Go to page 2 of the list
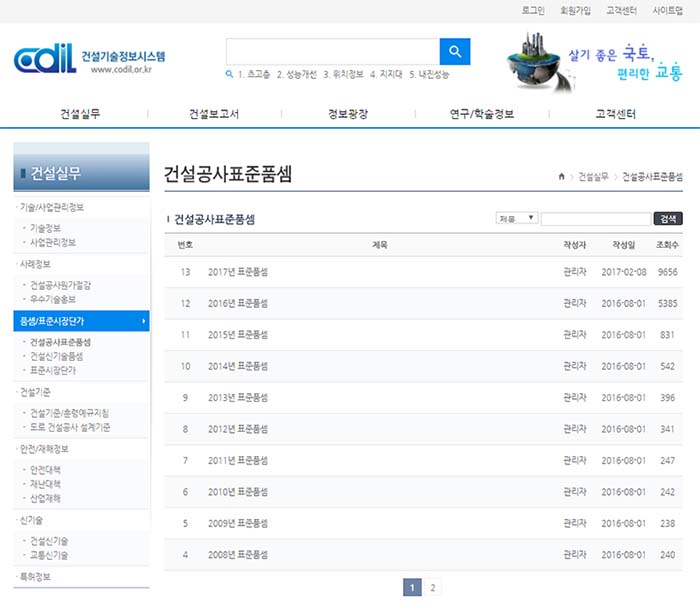This screenshot has width=700, height=606. coord(433,587)
